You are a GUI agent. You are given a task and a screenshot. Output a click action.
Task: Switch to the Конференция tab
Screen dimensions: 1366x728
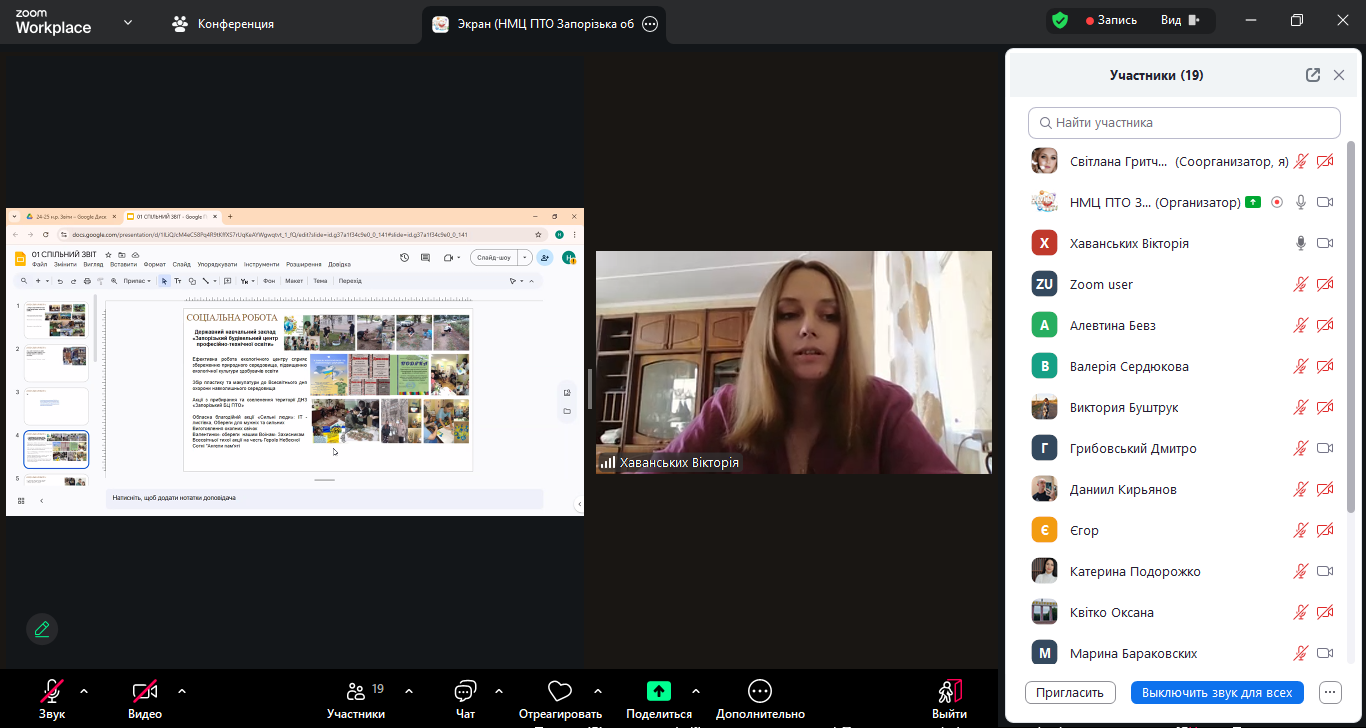tap(224, 23)
